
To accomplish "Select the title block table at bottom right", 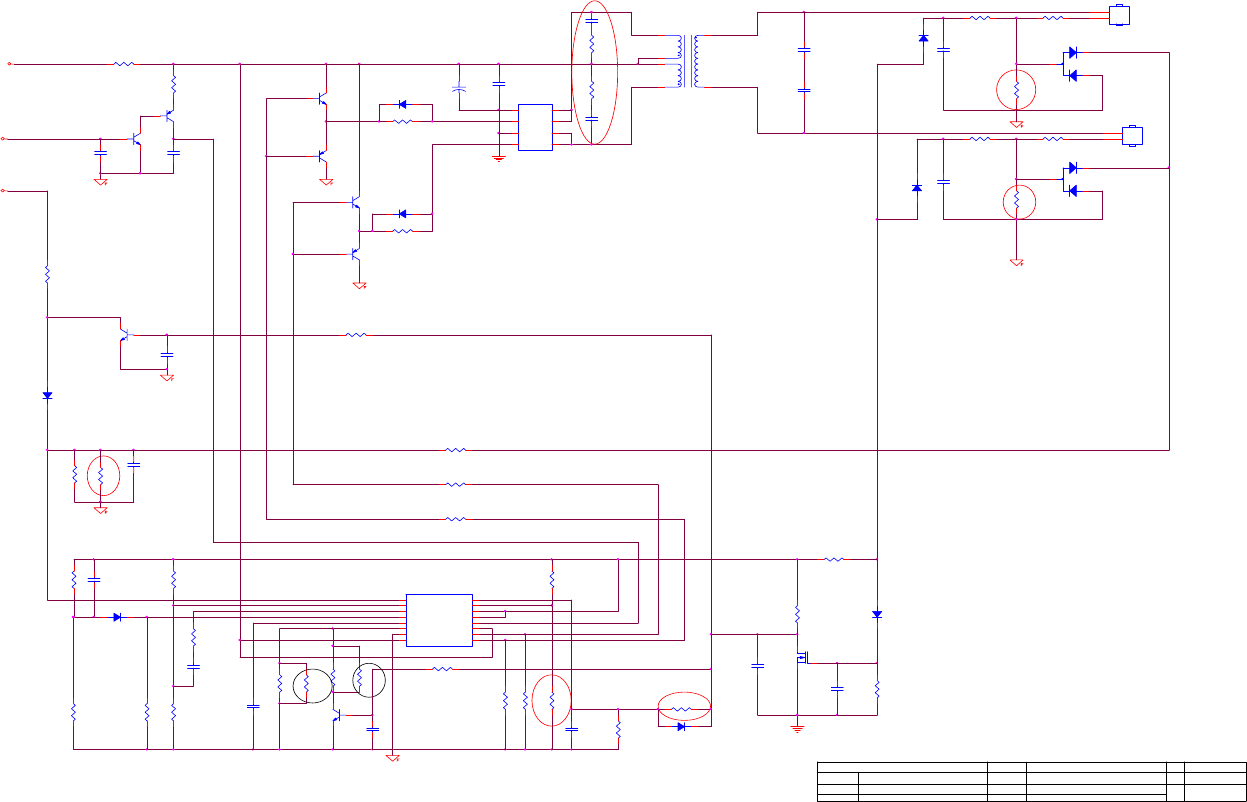I will [1032, 781].
